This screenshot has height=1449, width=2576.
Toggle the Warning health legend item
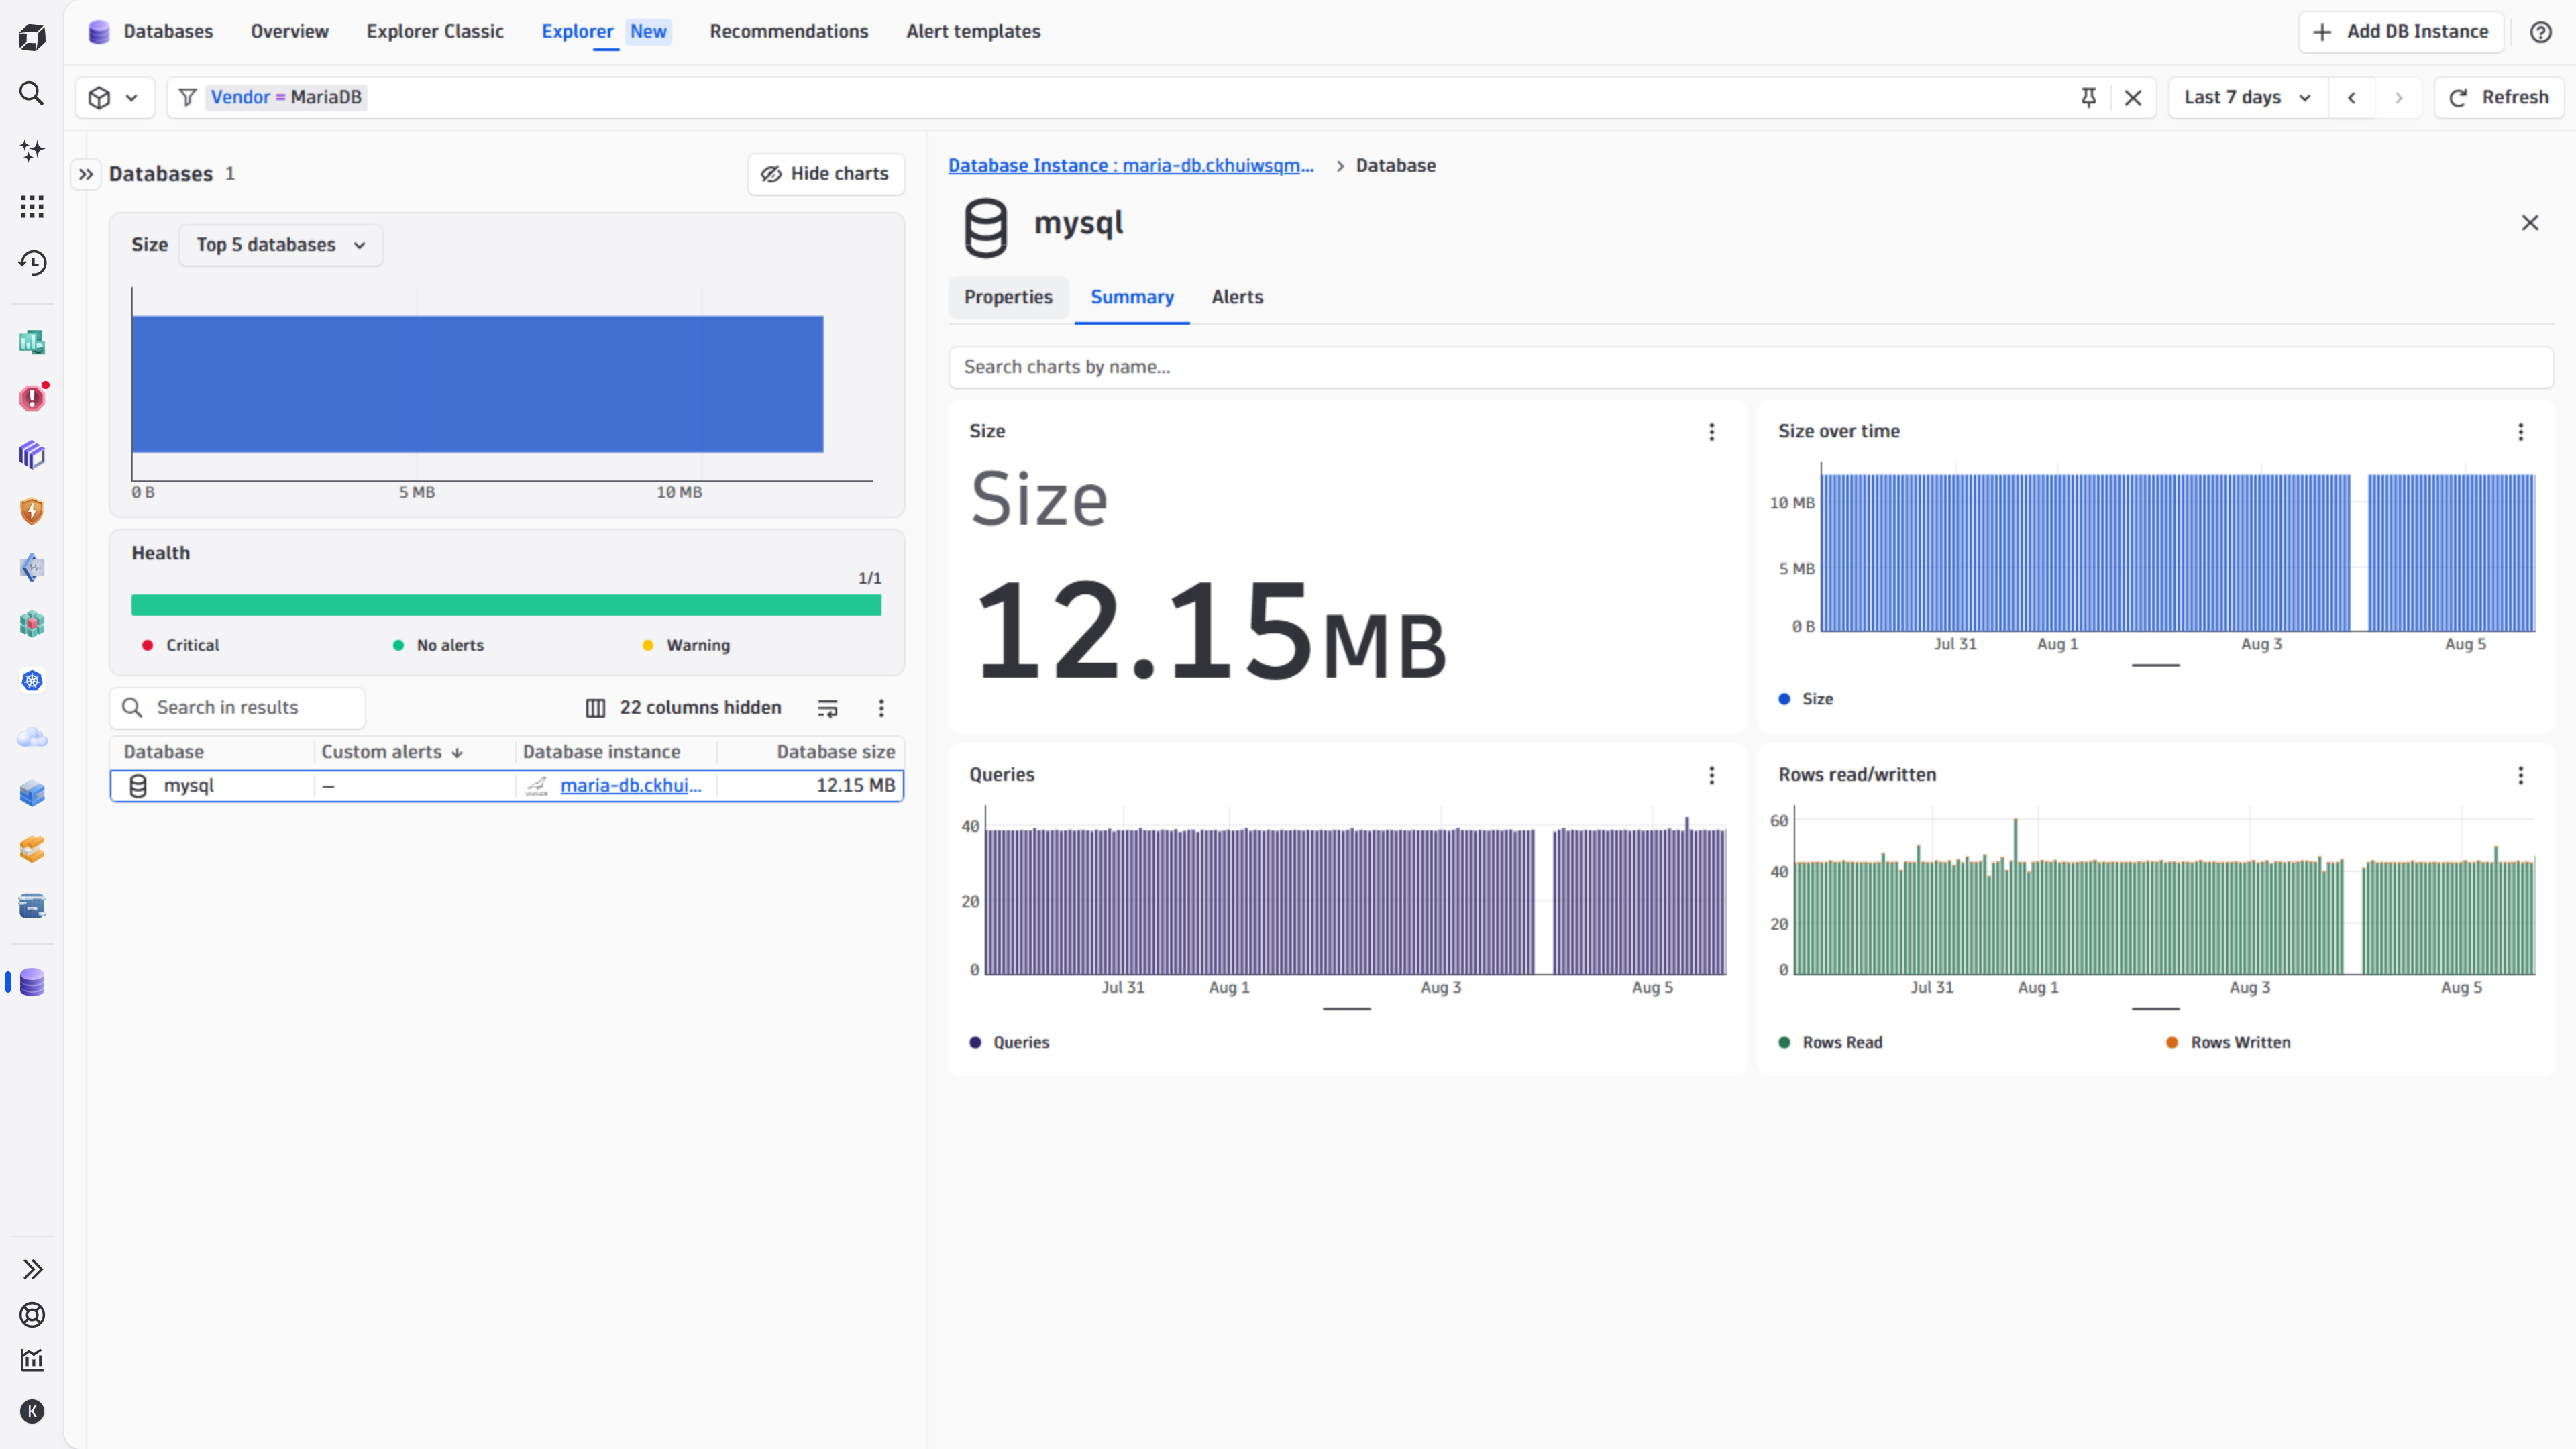(x=686, y=645)
